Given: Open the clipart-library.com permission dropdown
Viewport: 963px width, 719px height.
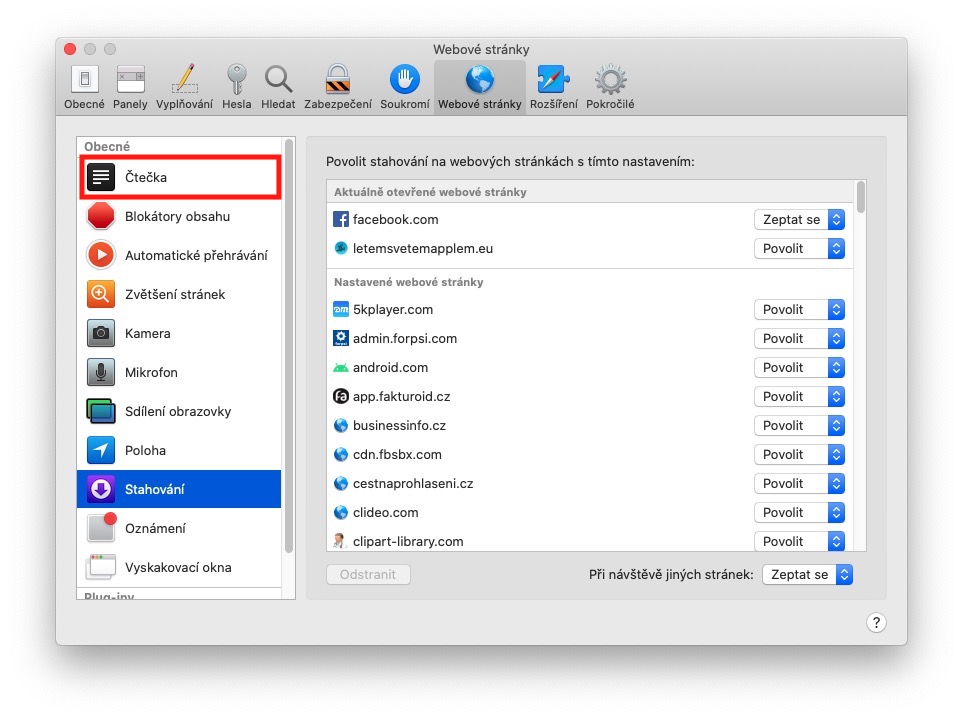Looking at the screenshot, I should point(799,541).
